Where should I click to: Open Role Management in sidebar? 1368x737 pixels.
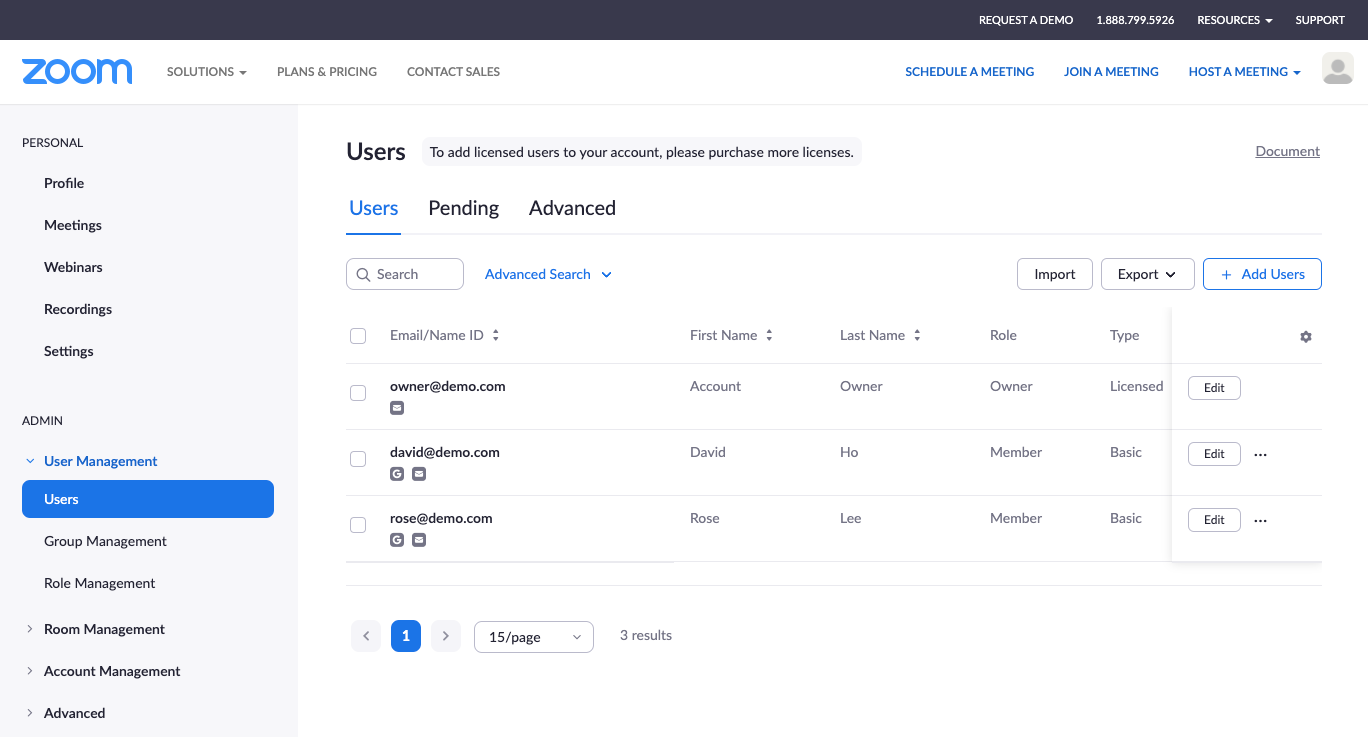tap(100, 583)
